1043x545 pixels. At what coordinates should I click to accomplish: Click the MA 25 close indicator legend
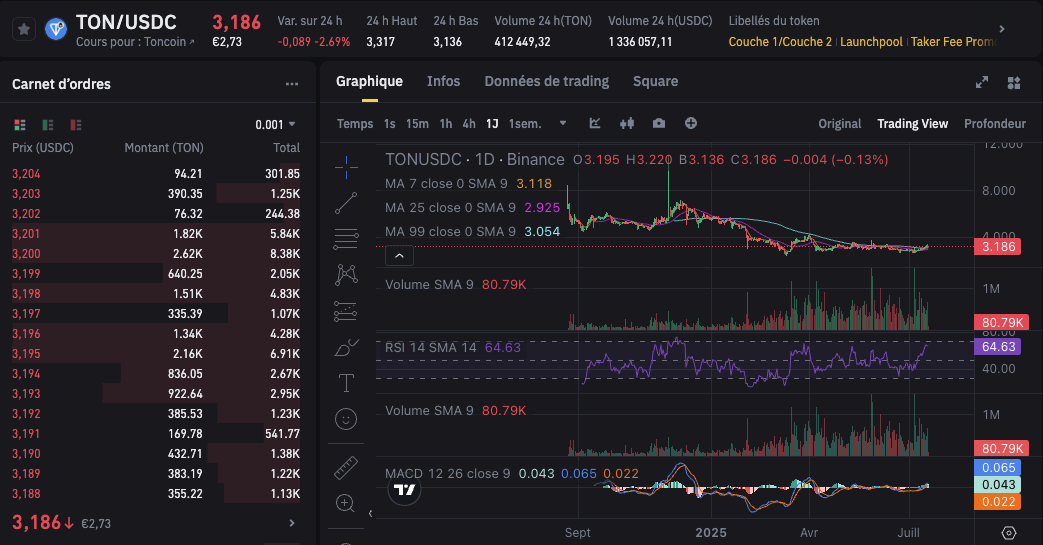click(472, 208)
